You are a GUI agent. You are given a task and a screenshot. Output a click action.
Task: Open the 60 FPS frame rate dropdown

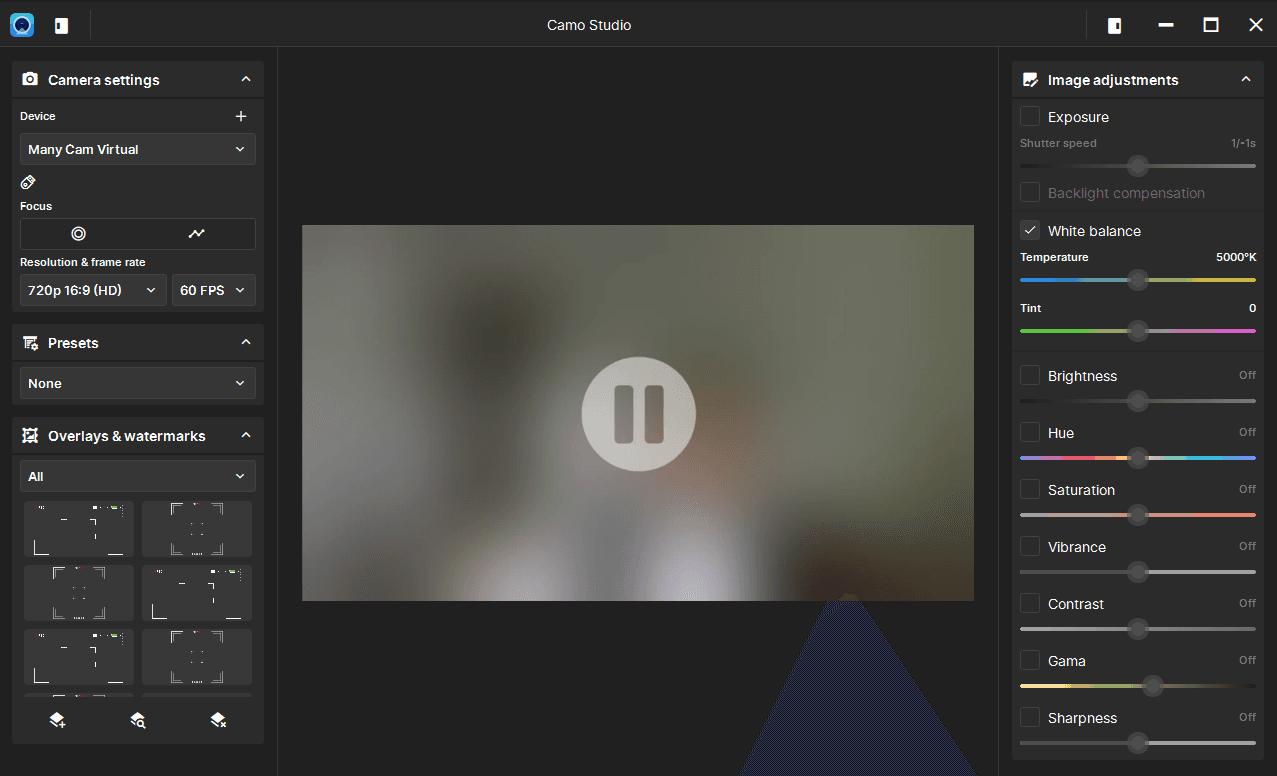[214, 290]
